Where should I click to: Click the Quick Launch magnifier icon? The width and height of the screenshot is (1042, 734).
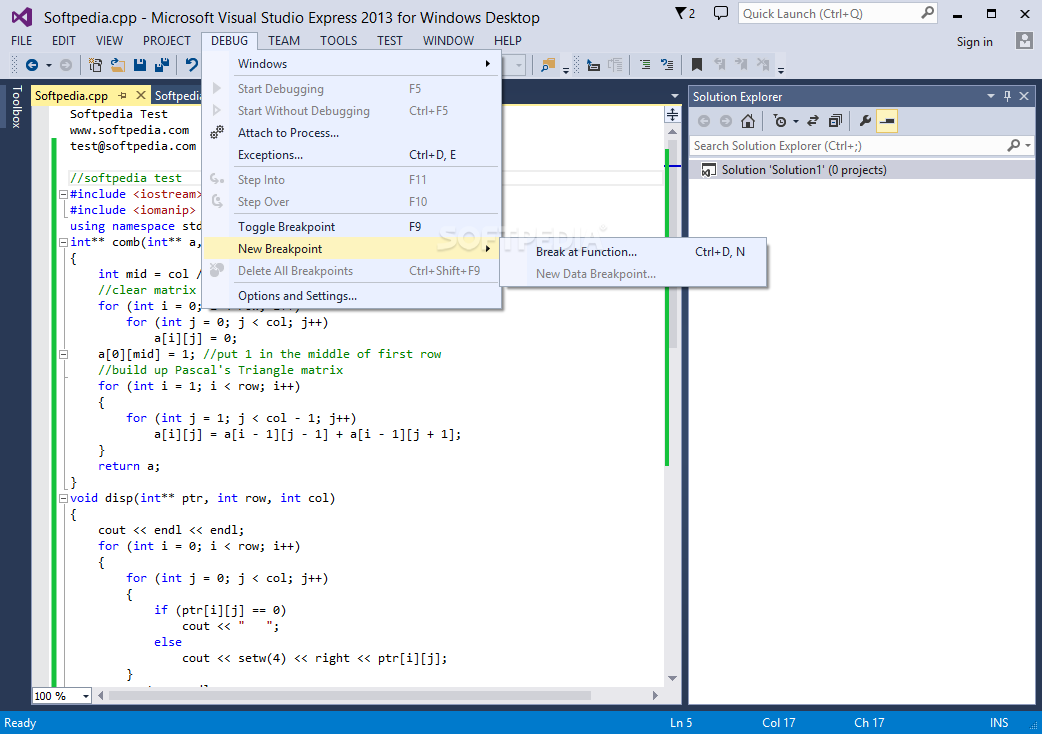pyautogui.click(x=927, y=13)
